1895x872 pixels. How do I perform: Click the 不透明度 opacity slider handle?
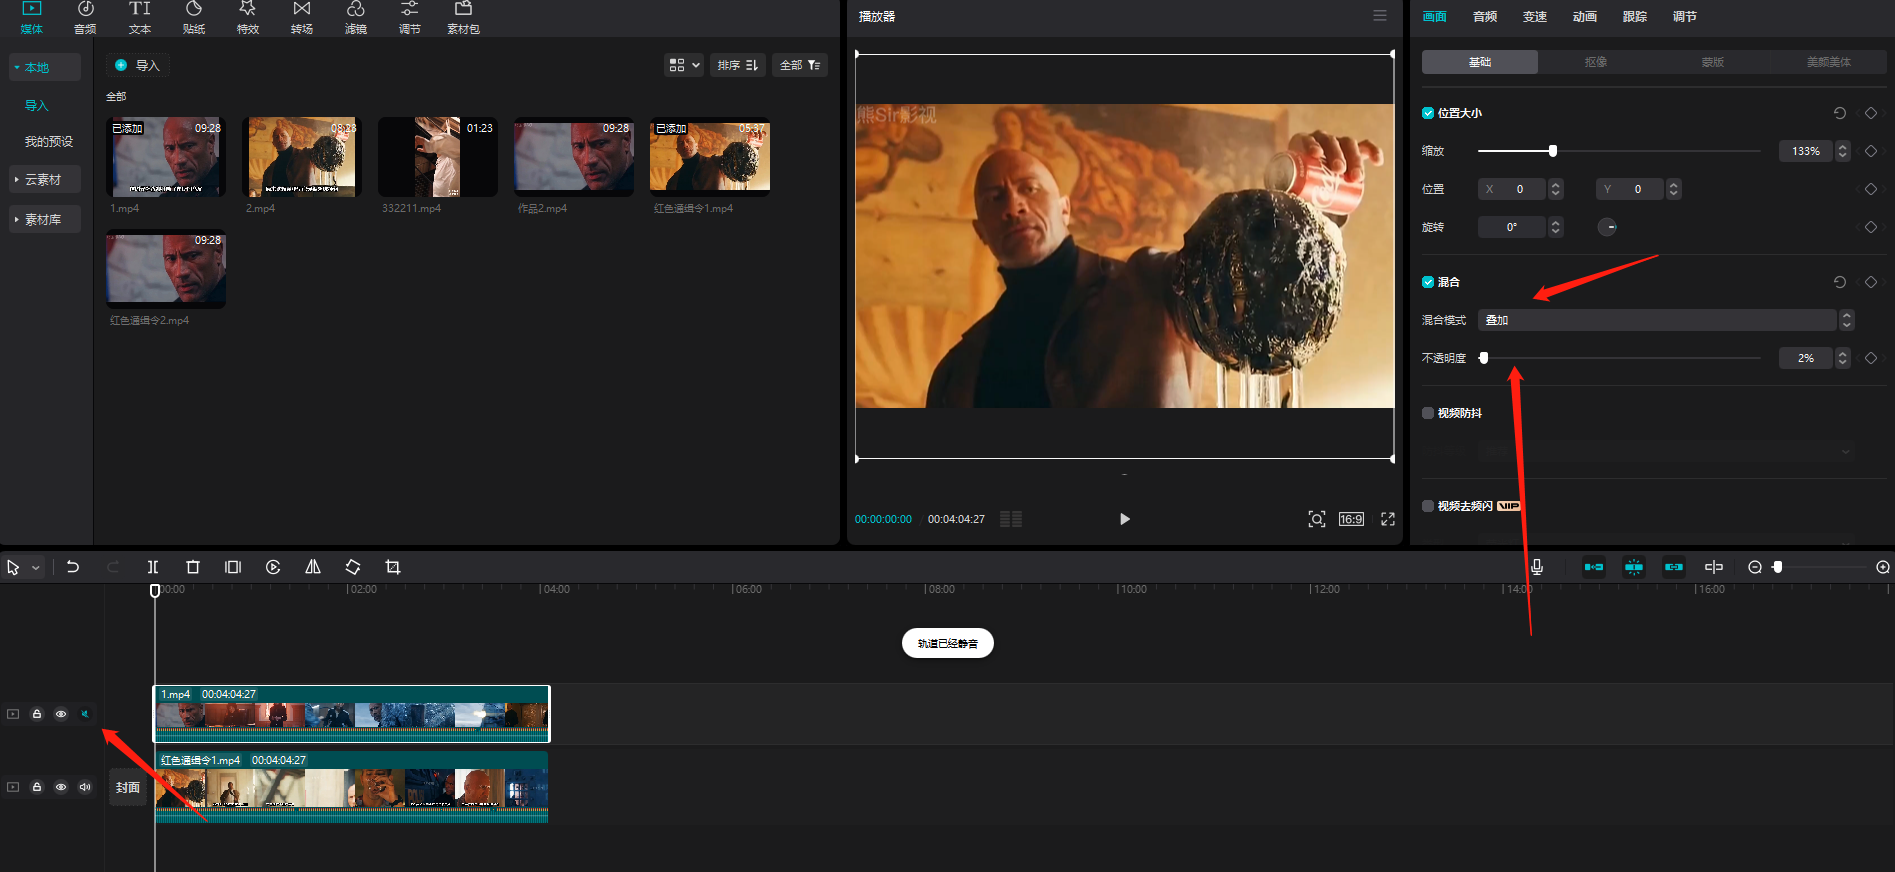[1484, 358]
